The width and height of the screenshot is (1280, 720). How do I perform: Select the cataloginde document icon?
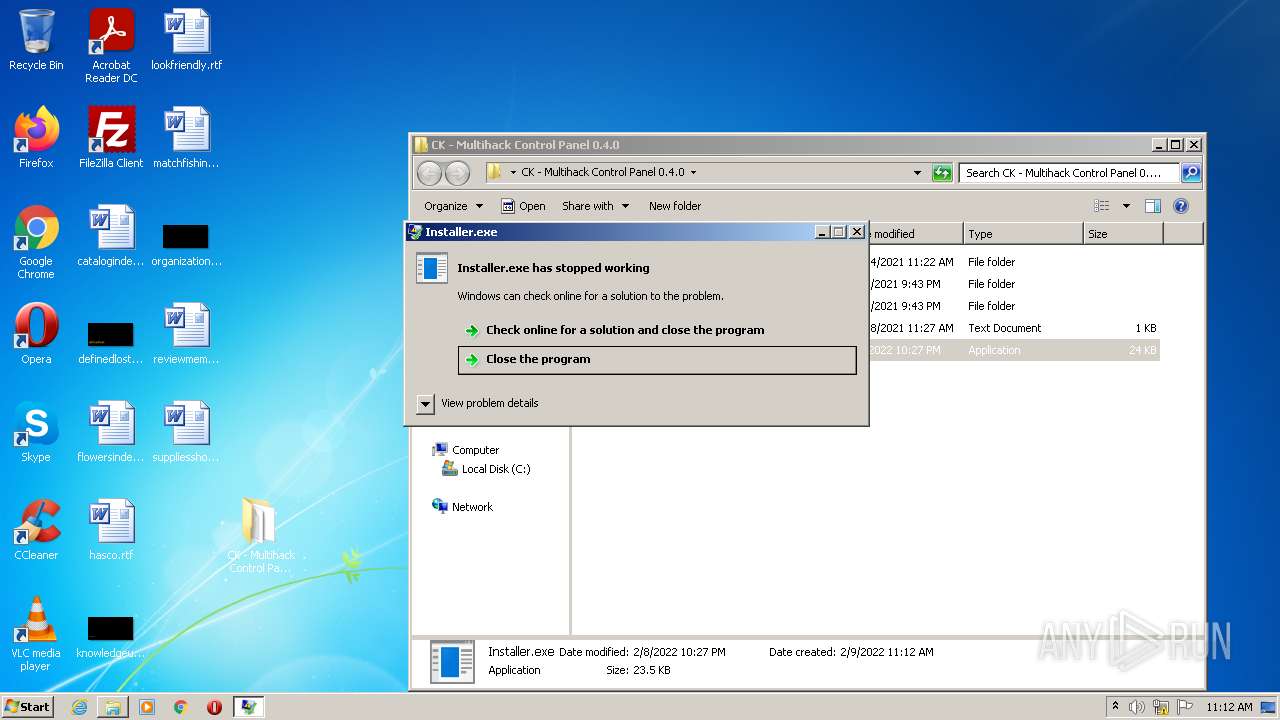pos(111,236)
